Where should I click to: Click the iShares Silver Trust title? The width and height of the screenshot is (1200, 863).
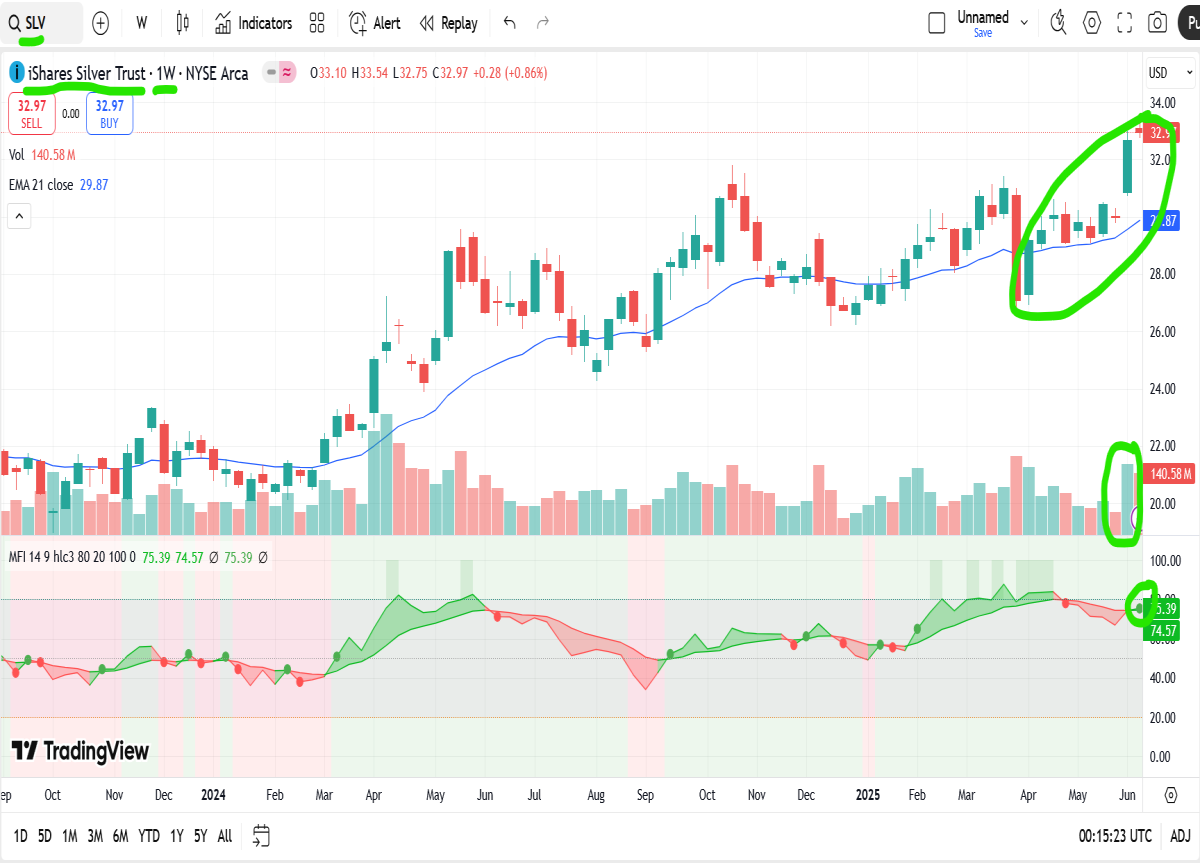tap(87, 73)
